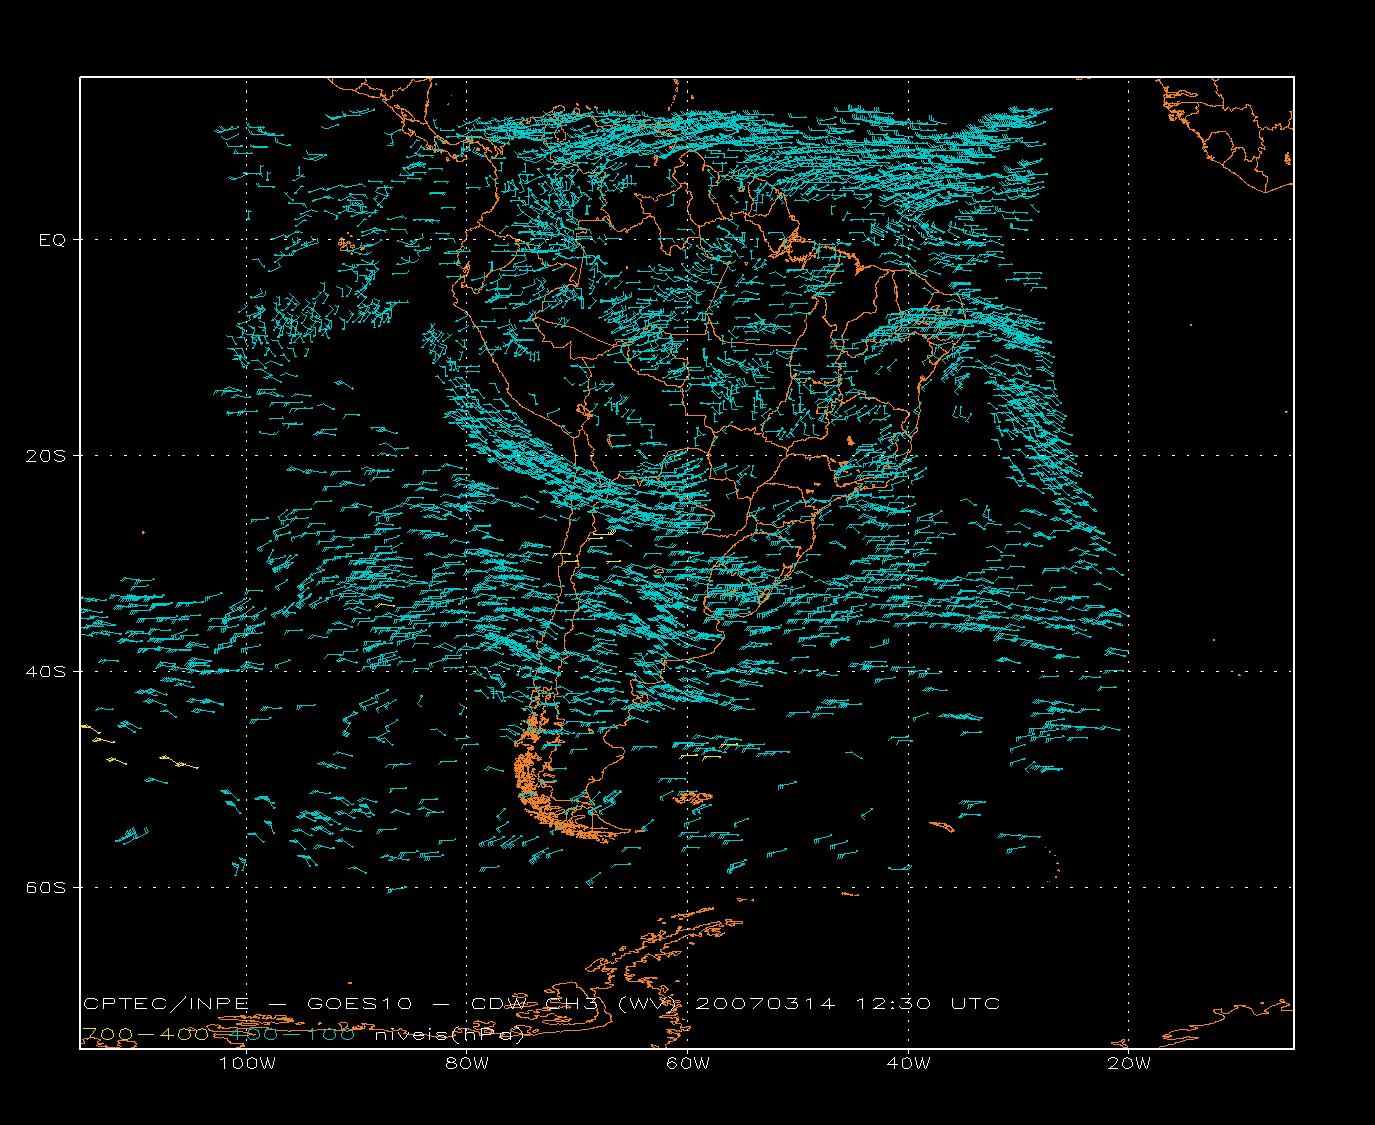Click the GOES10 satellite name

click(358, 1004)
